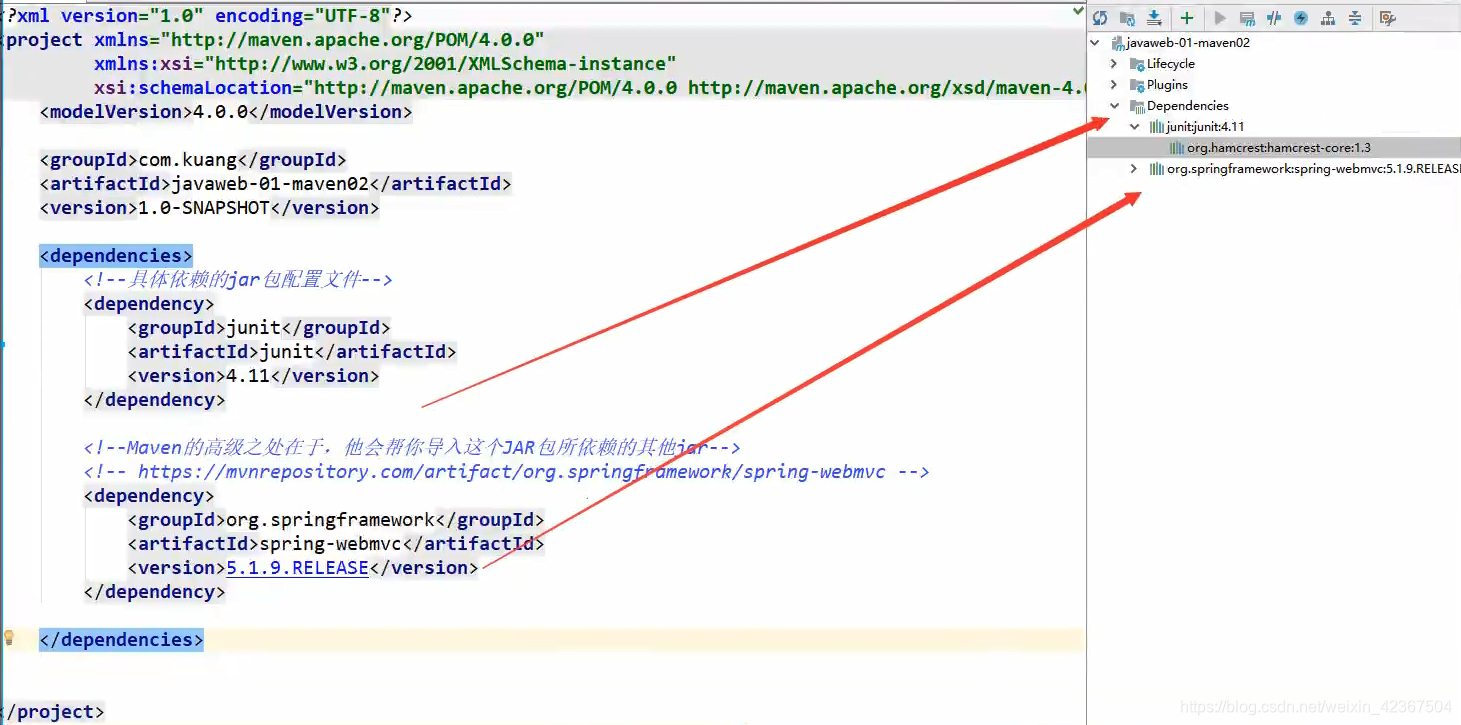Click junit artifactId line
Viewport: 1461px width, 725px height.
292,352
